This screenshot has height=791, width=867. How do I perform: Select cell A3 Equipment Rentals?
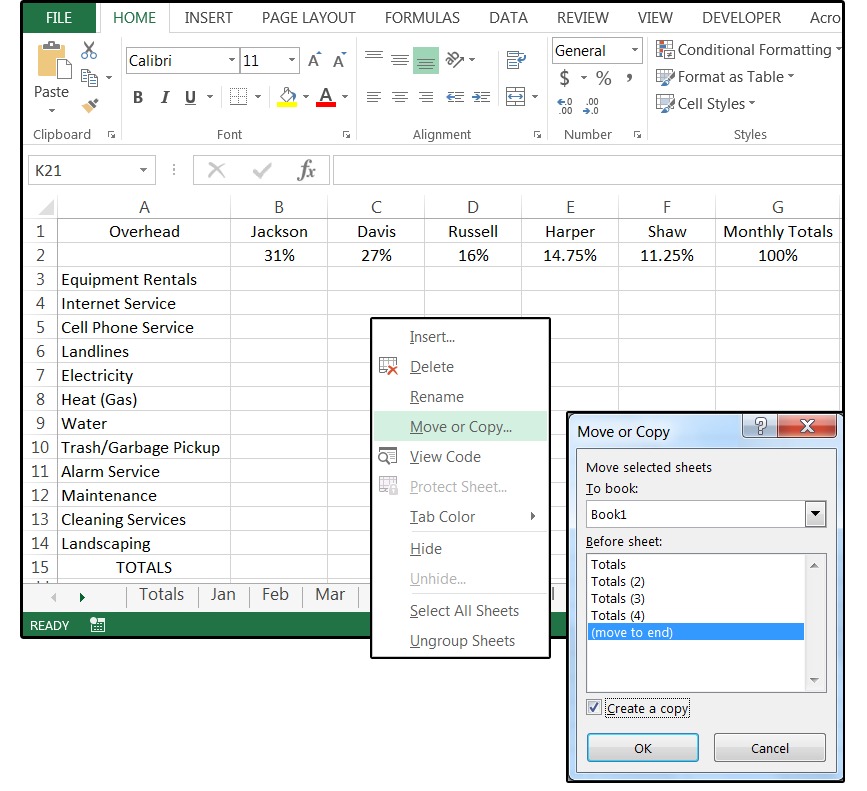coord(144,280)
